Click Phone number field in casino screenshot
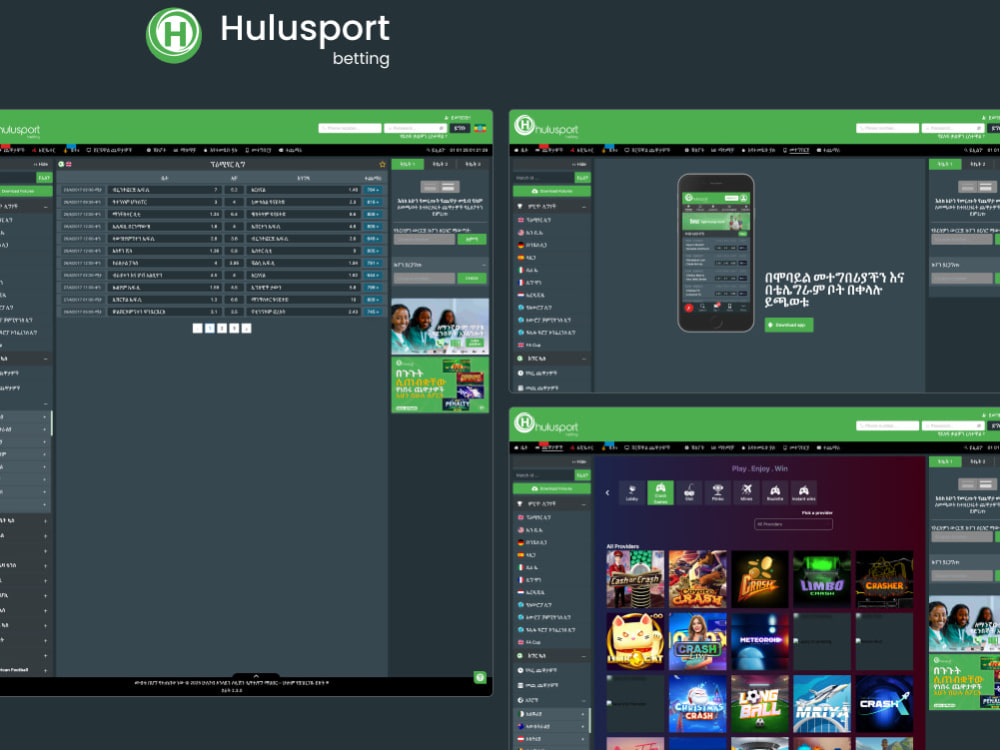1000x750 pixels. click(887, 426)
